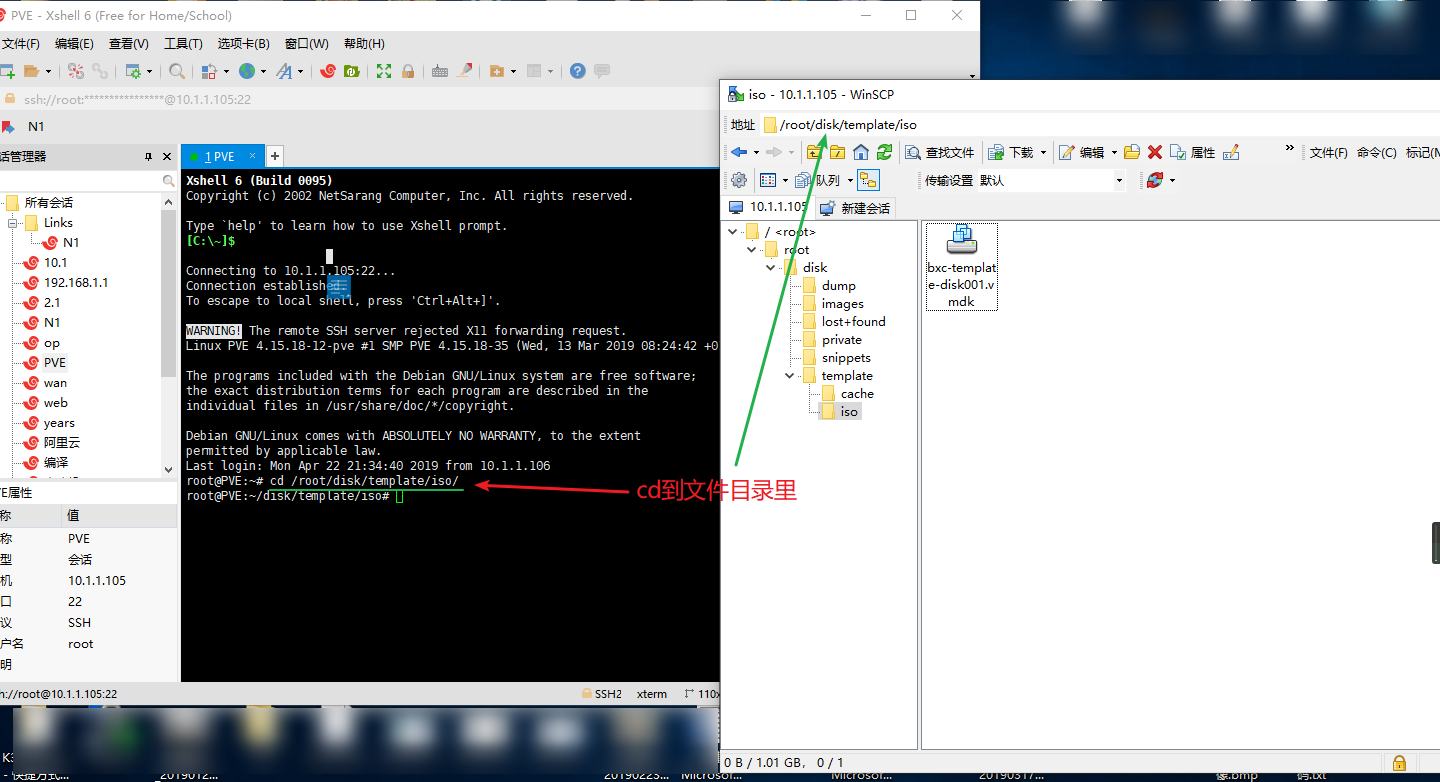The width and height of the screenshot is (1440, 782).
Task: Show more WinSCP toolbar items chevron
Action: click(x=1290, y=150)
